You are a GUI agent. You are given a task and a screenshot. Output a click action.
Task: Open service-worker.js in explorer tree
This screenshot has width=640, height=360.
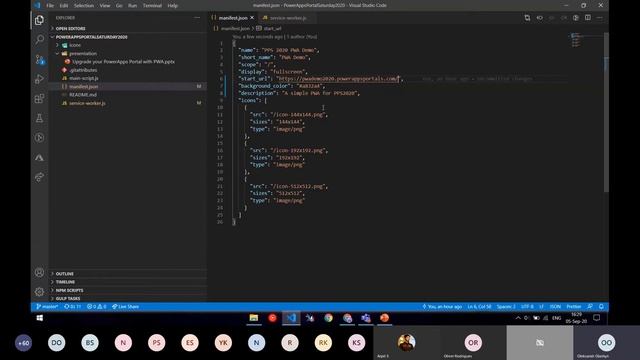coord(87,103)
